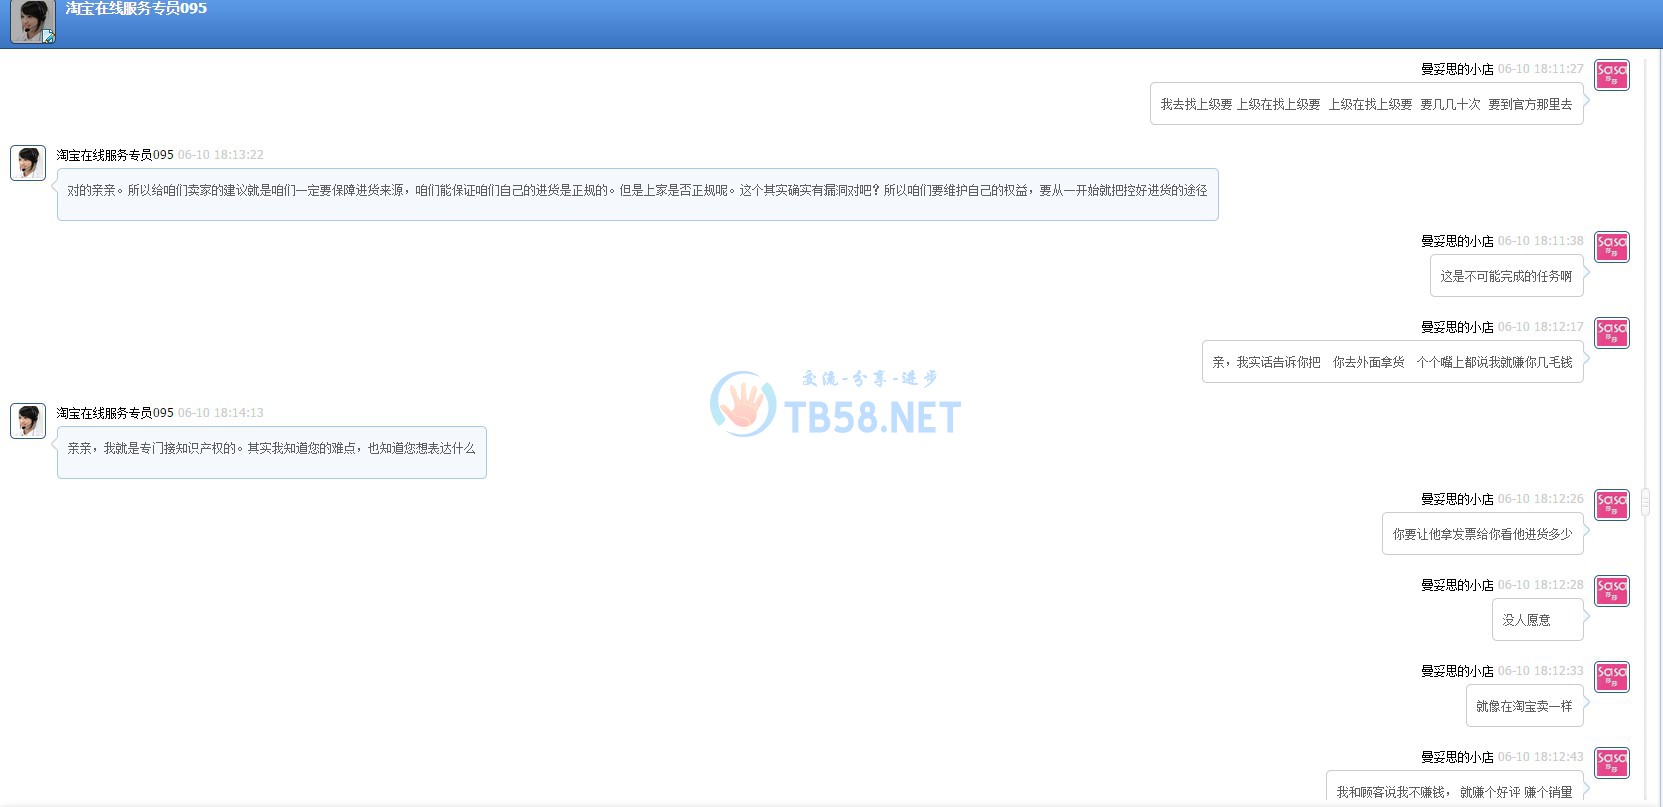The image size is (1663, 807).
Task: Click the message bubble 这是不可能完成的任务啊
Action: click(x=1506, y=276)
